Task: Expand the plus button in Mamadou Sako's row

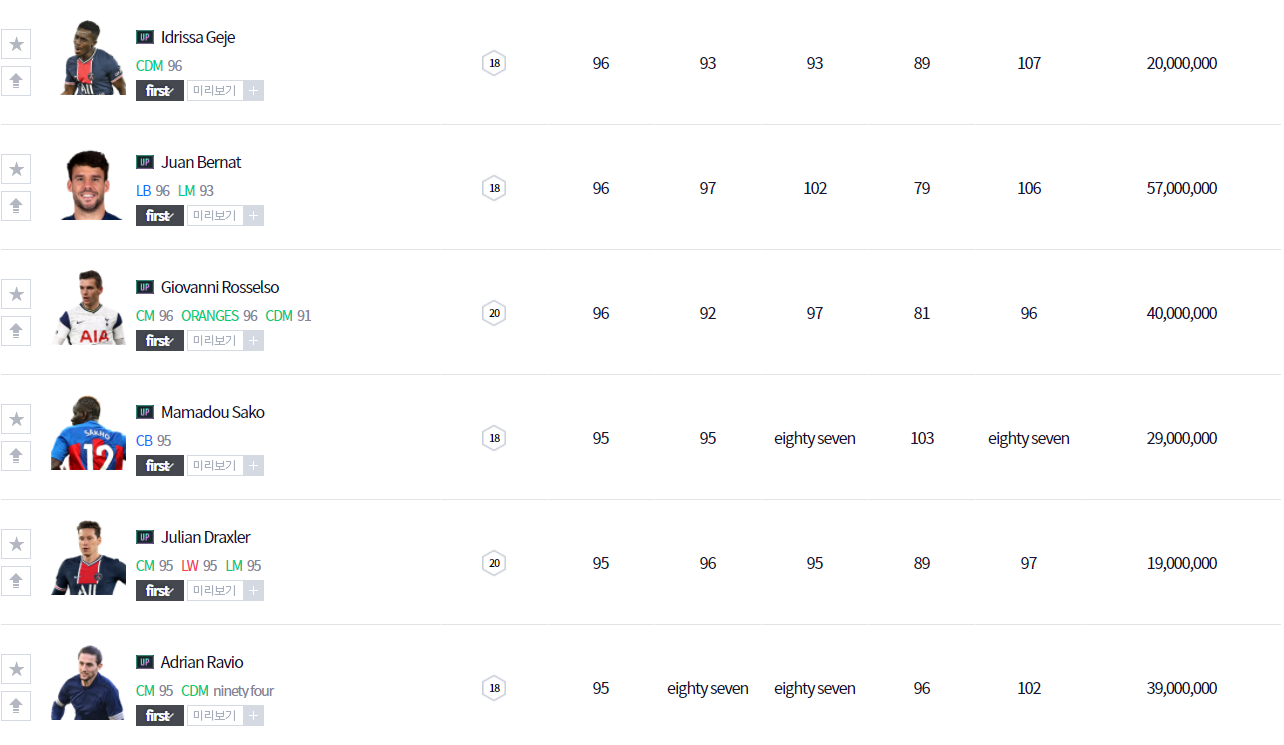Action: pos(254,466)
